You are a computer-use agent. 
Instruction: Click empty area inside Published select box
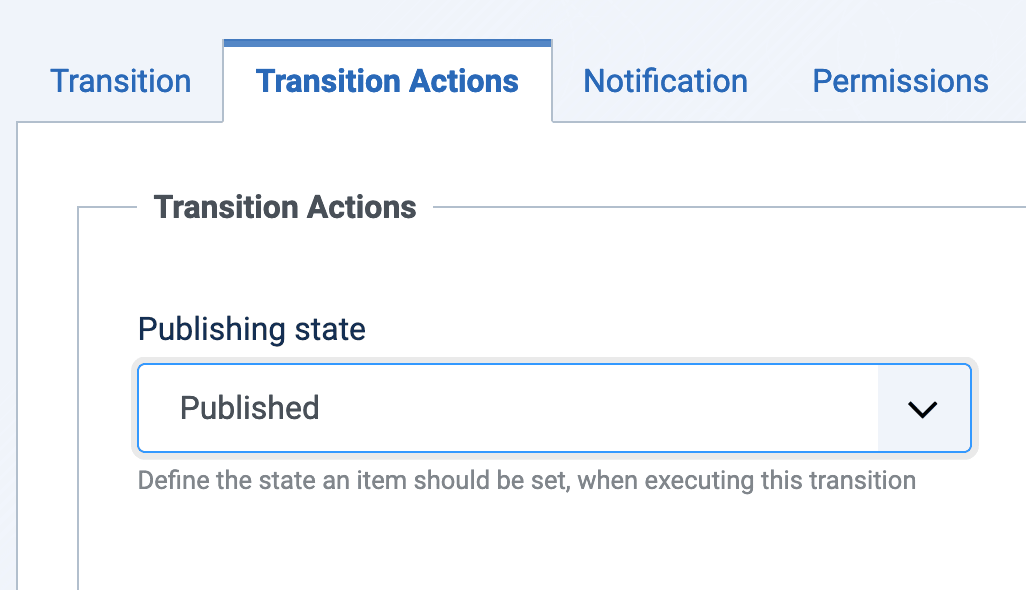tap(600, 408)
